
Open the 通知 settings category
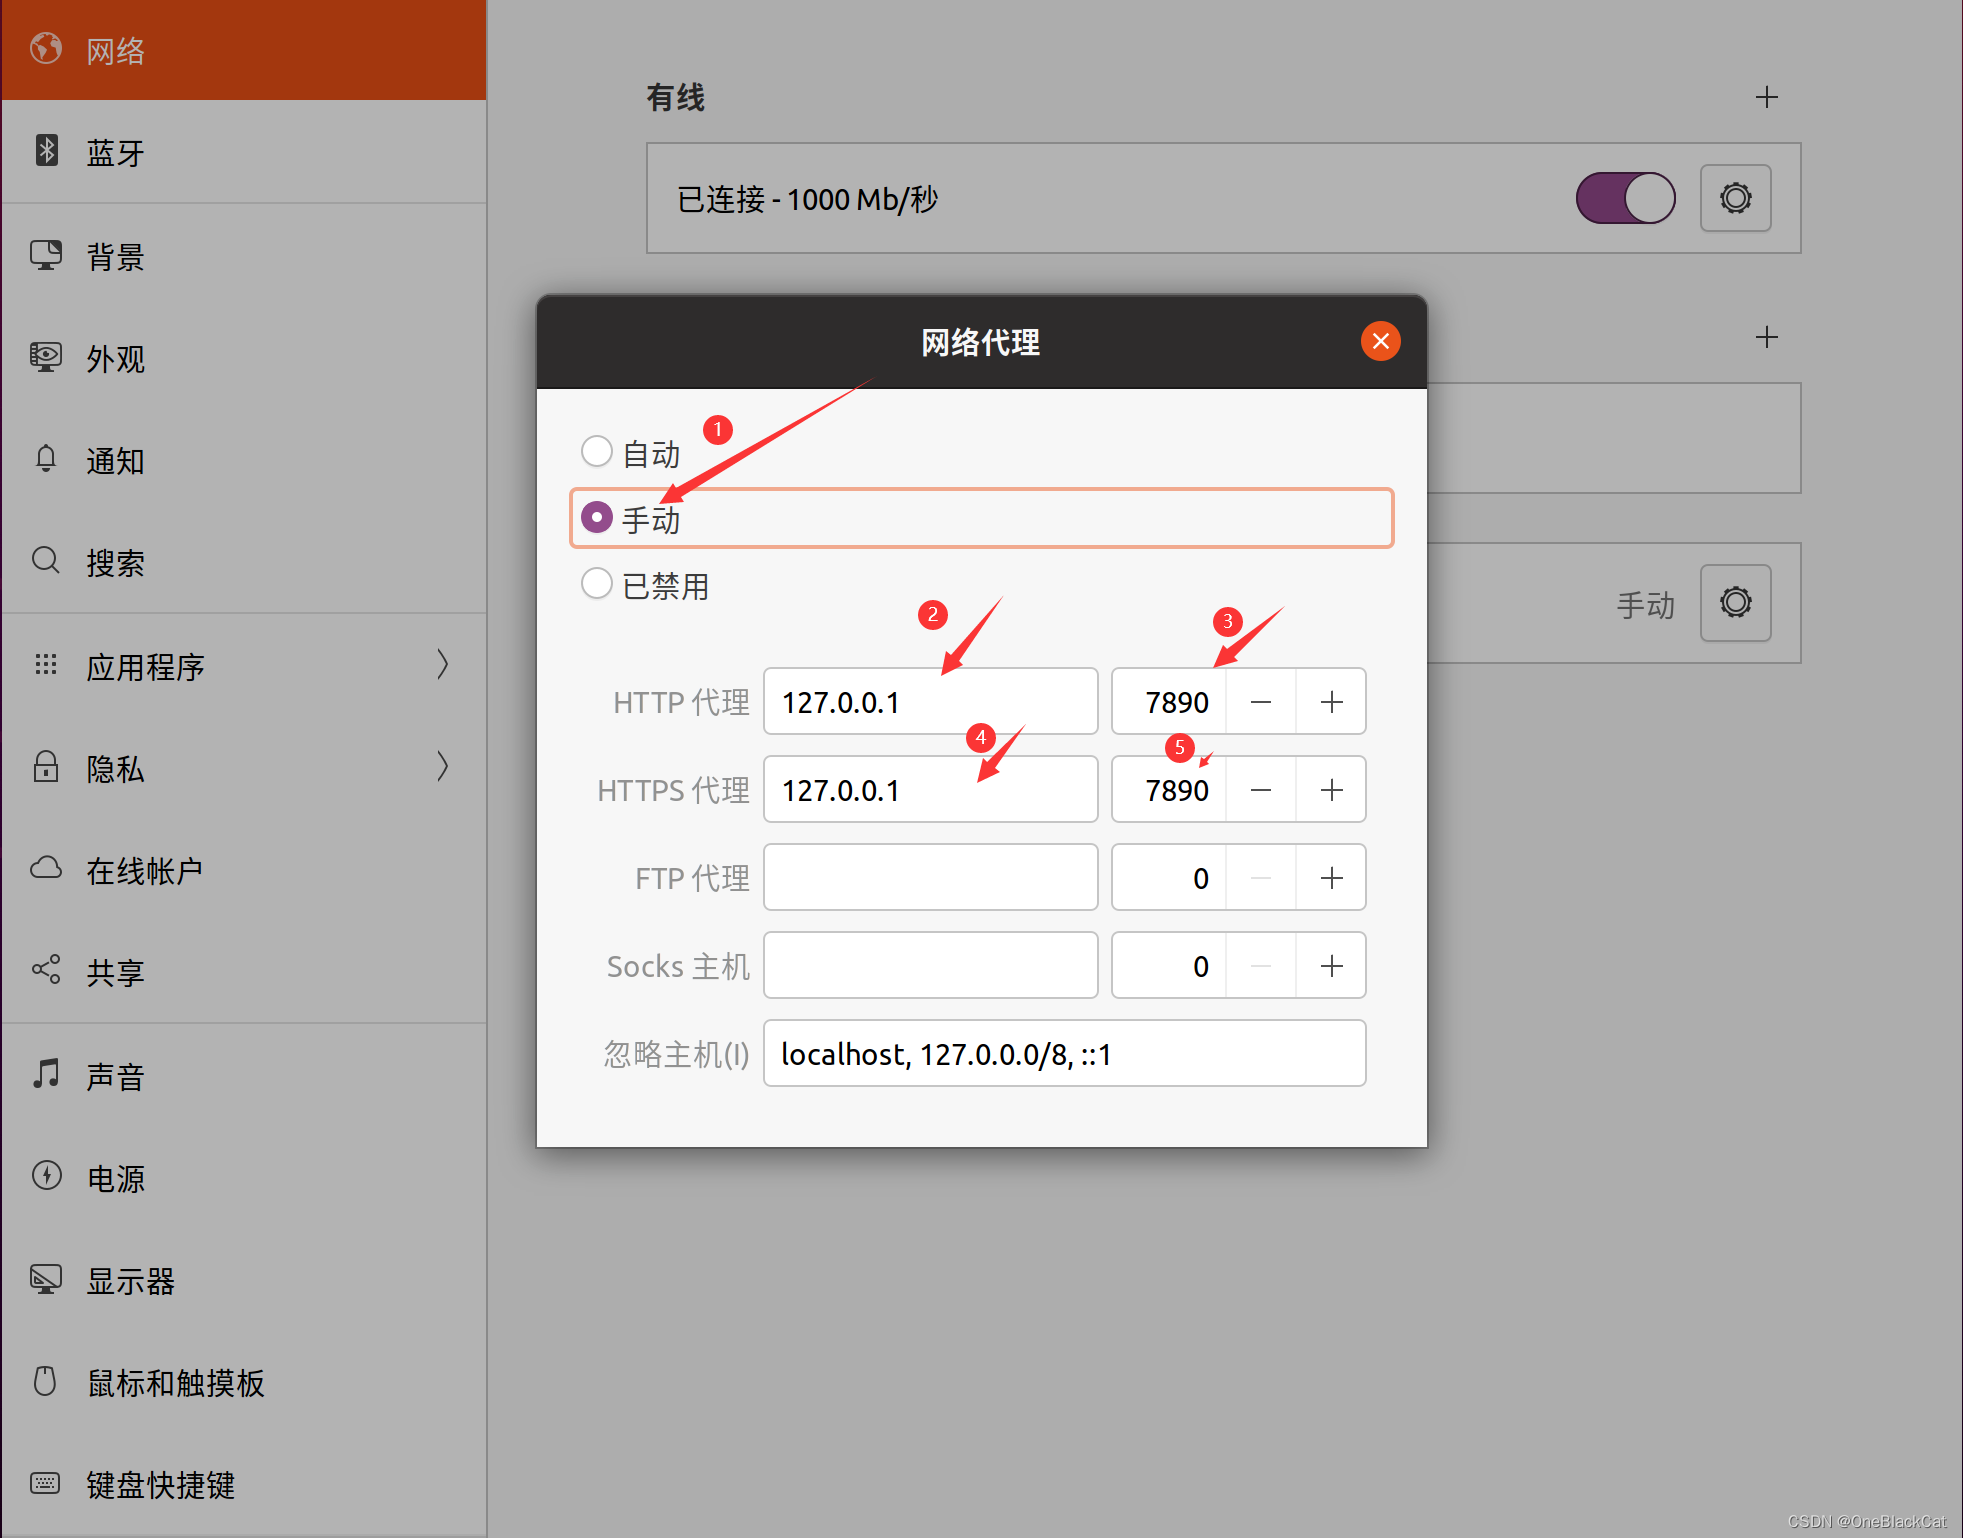[115, 461]
